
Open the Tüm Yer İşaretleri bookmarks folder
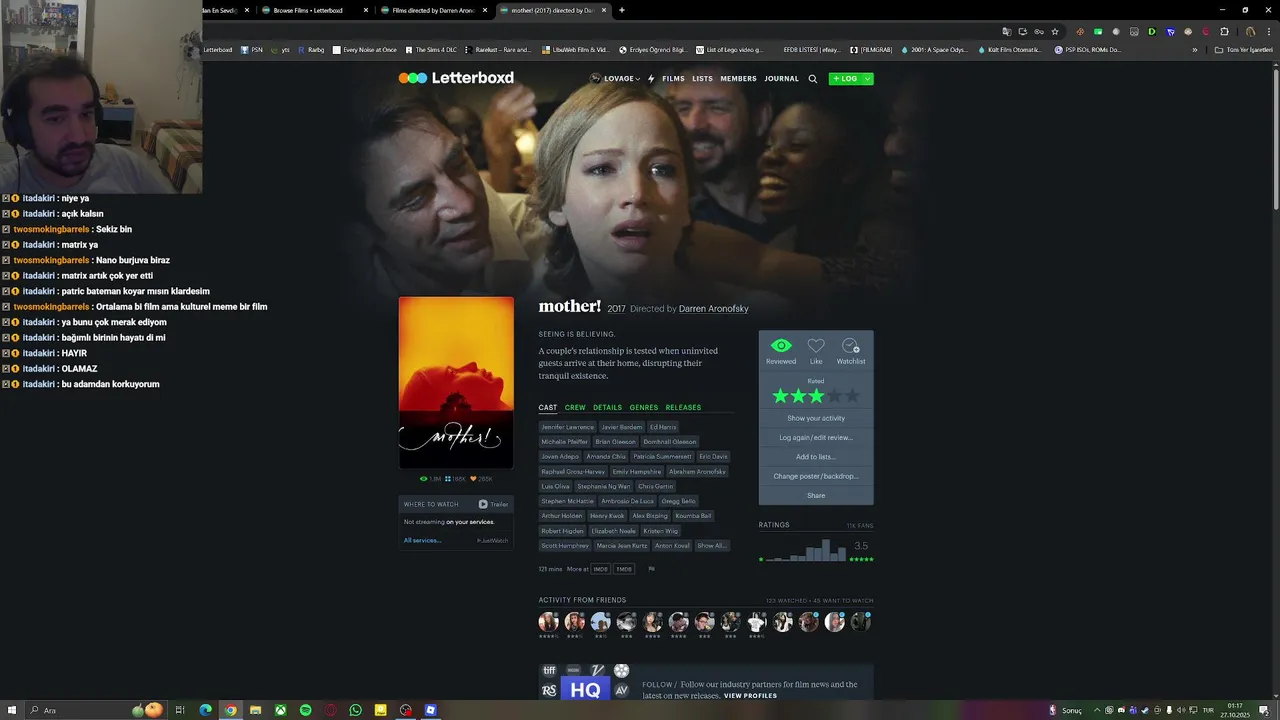click(1243, 49)
